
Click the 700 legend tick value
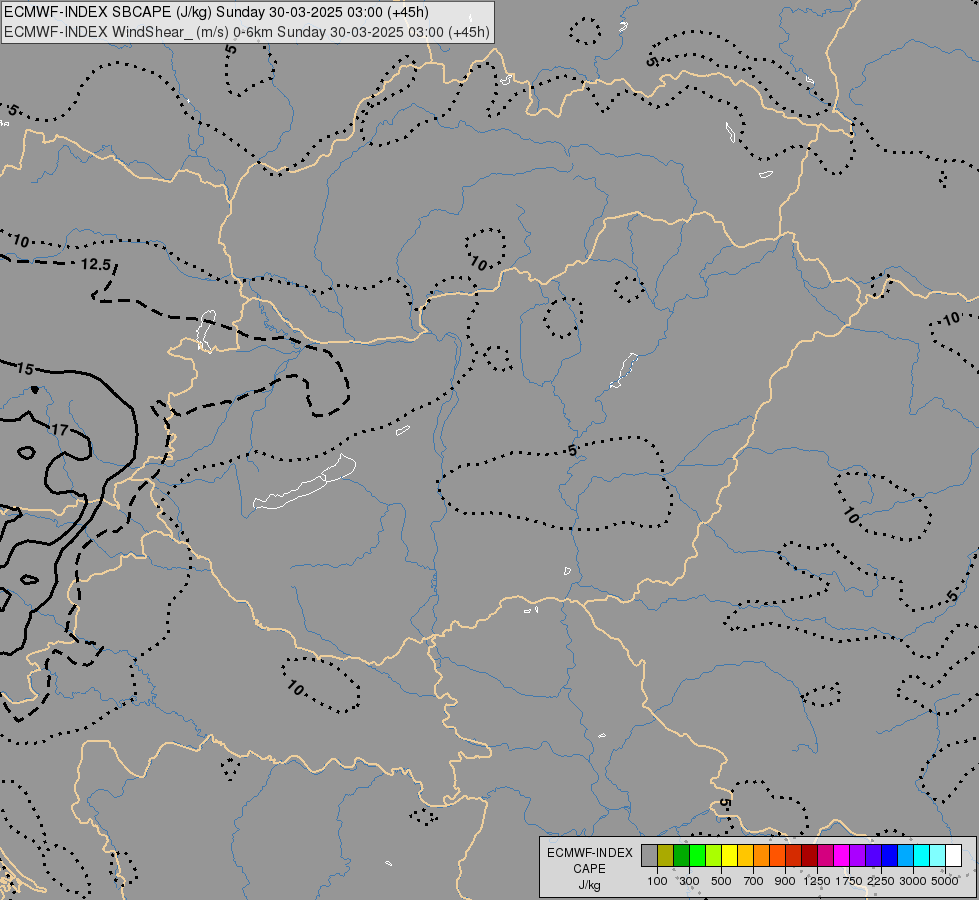tap(754, 881)
